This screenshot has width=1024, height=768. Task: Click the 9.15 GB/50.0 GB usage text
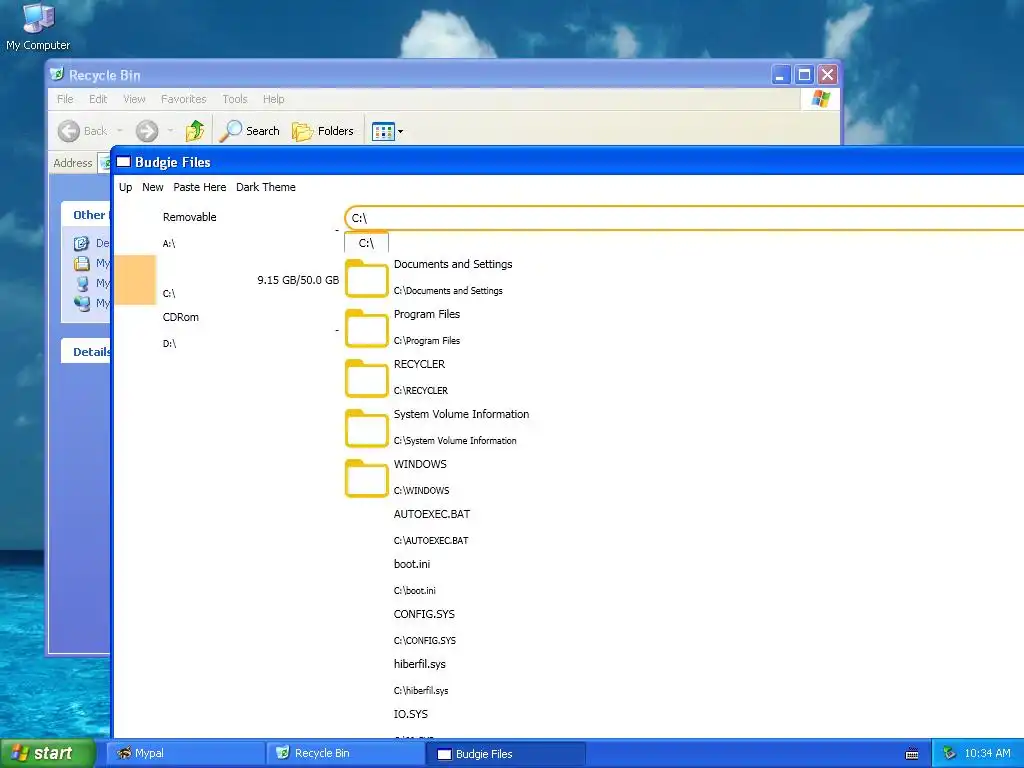click(x=298, y=280)
